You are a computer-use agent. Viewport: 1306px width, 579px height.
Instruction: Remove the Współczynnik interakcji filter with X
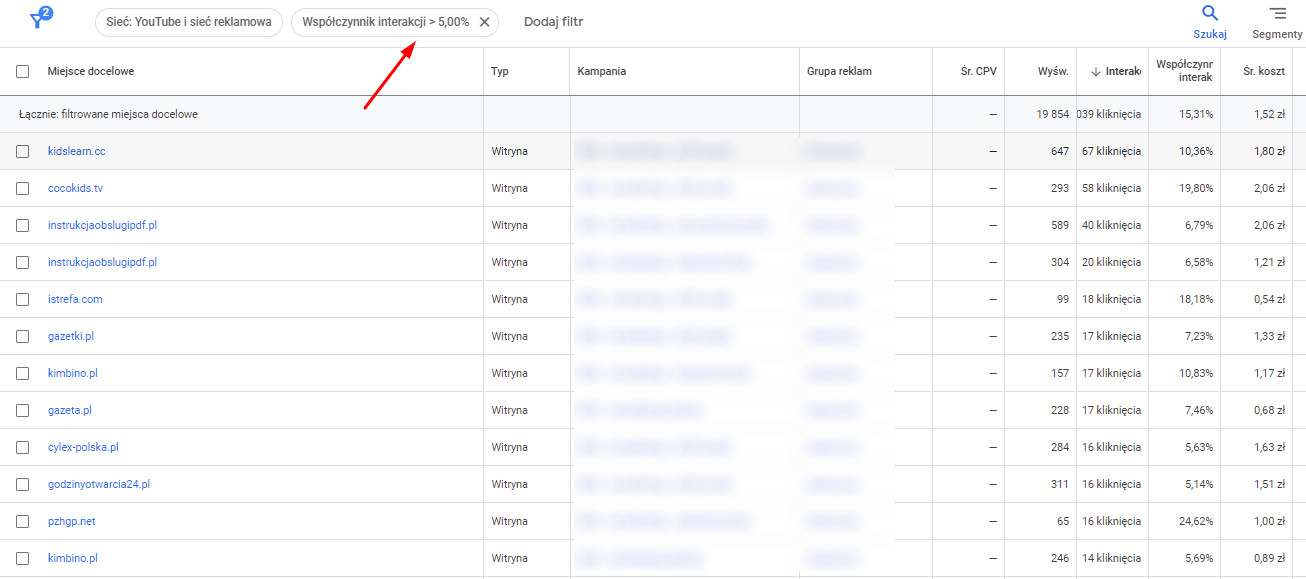(x=485, y=22)
